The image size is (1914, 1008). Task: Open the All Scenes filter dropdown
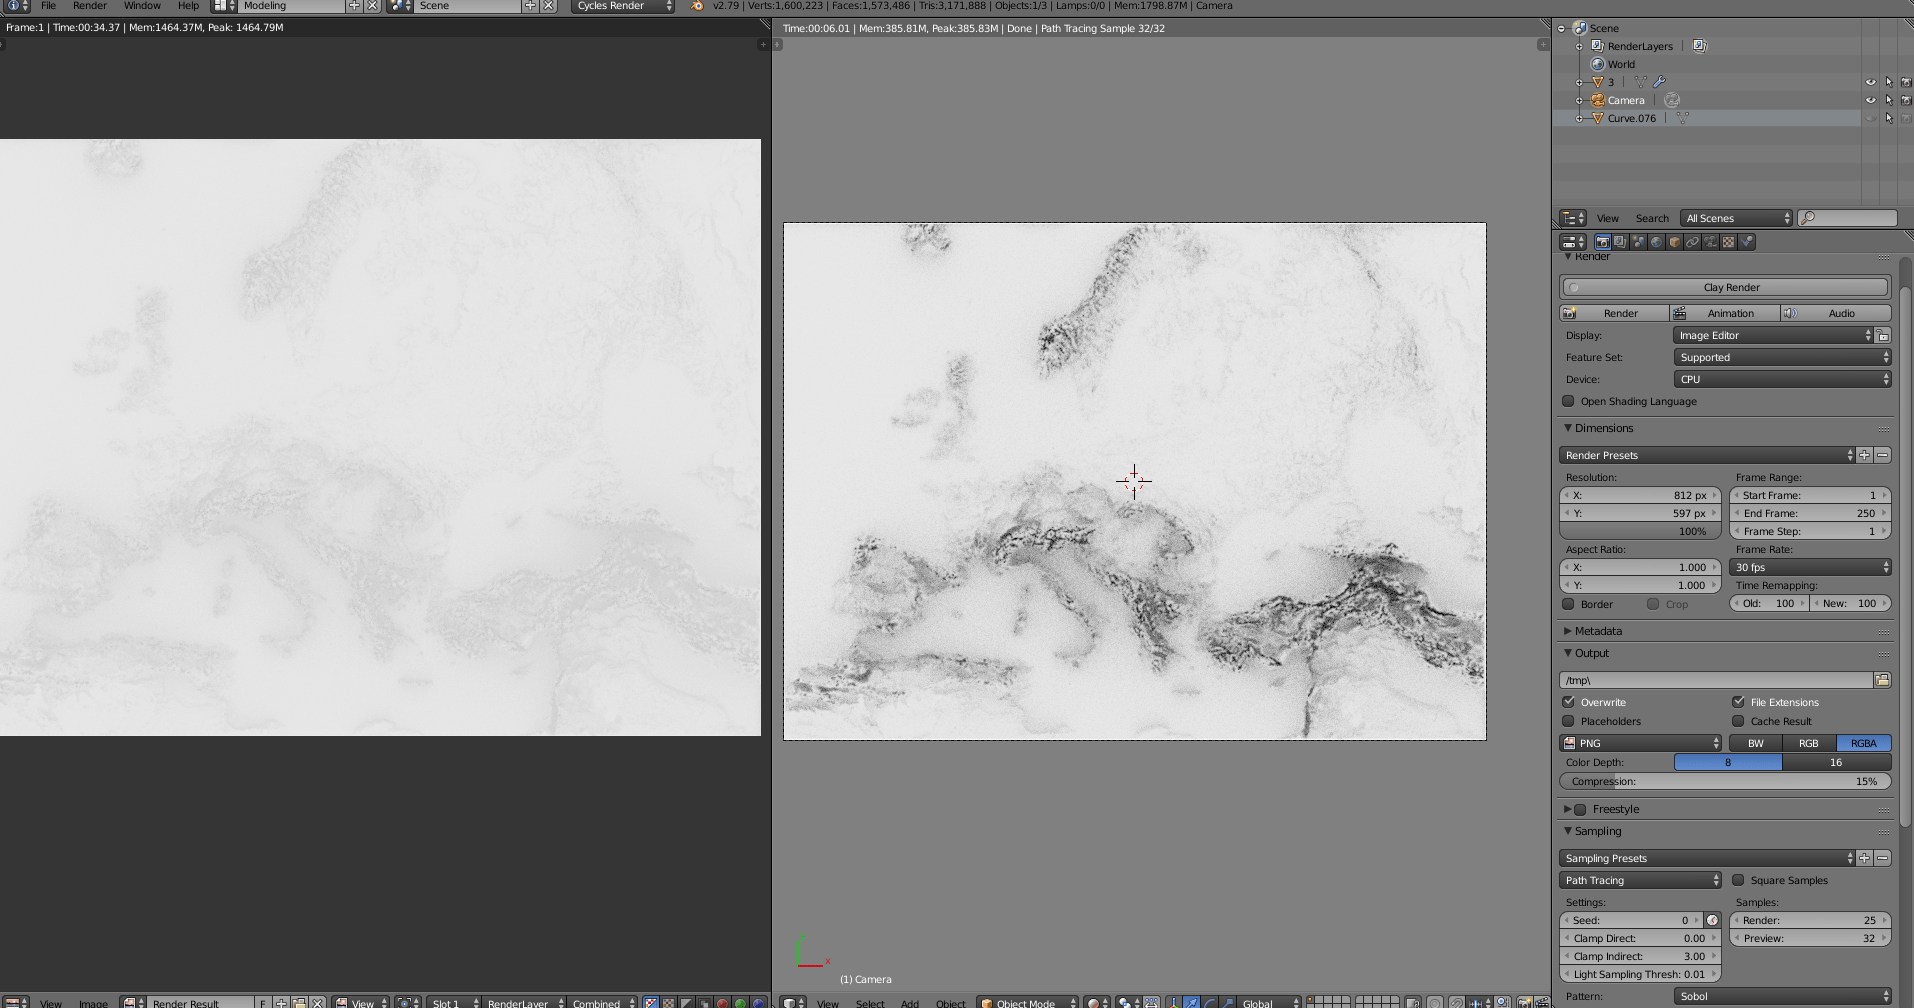pyautogui.click(x=1736, y=218)
